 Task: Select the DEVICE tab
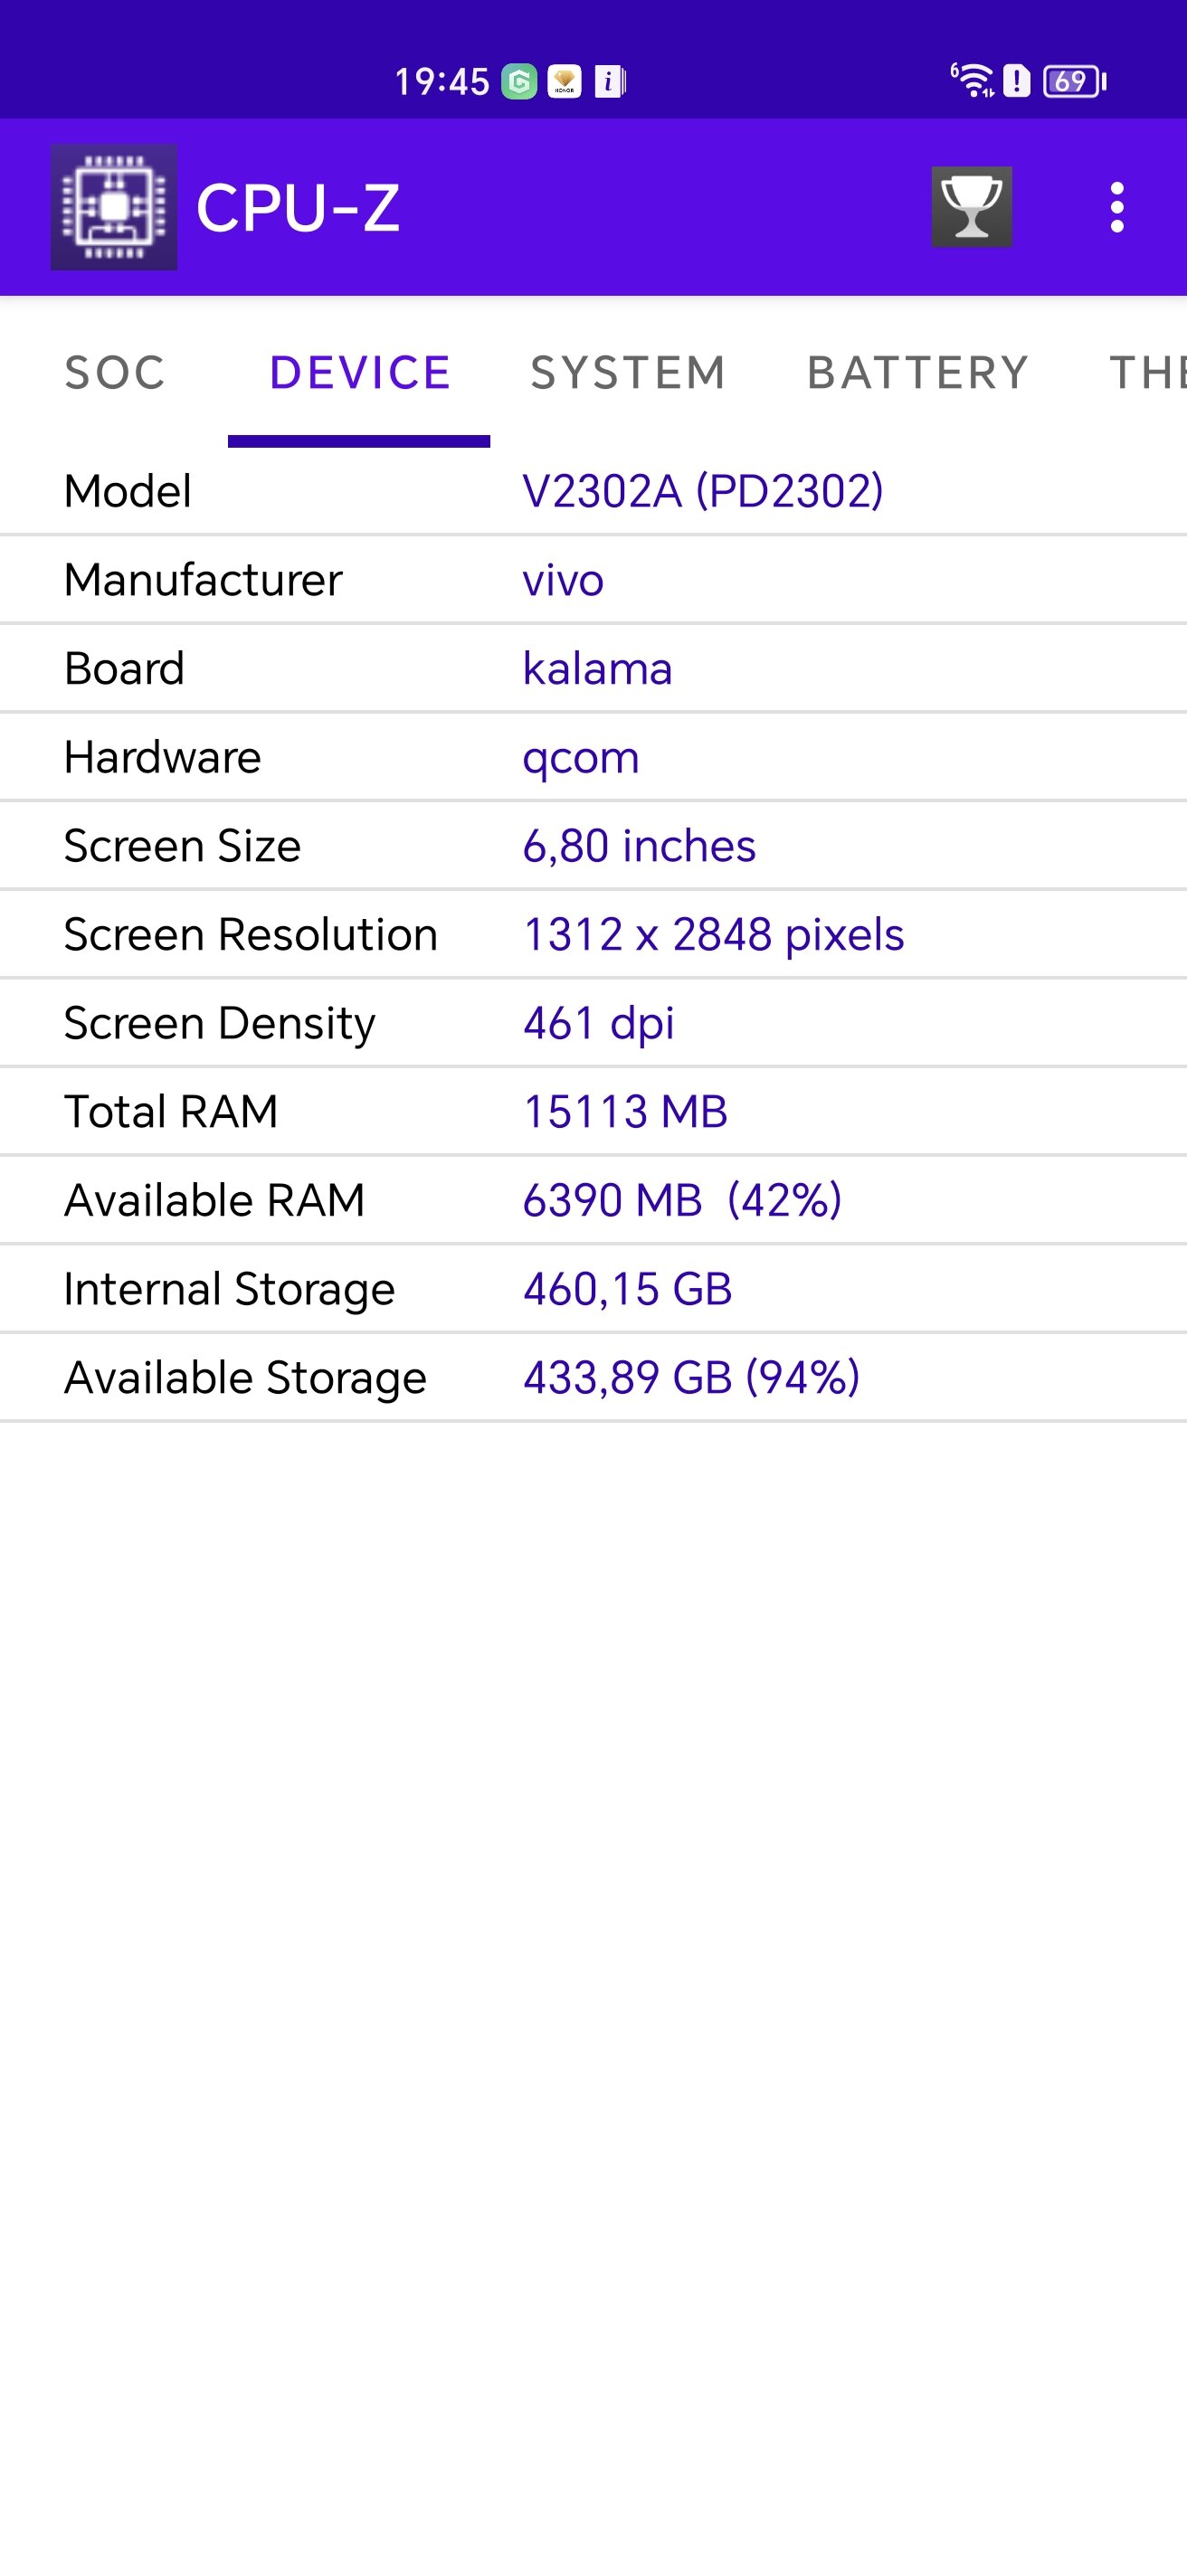point(360,373)
